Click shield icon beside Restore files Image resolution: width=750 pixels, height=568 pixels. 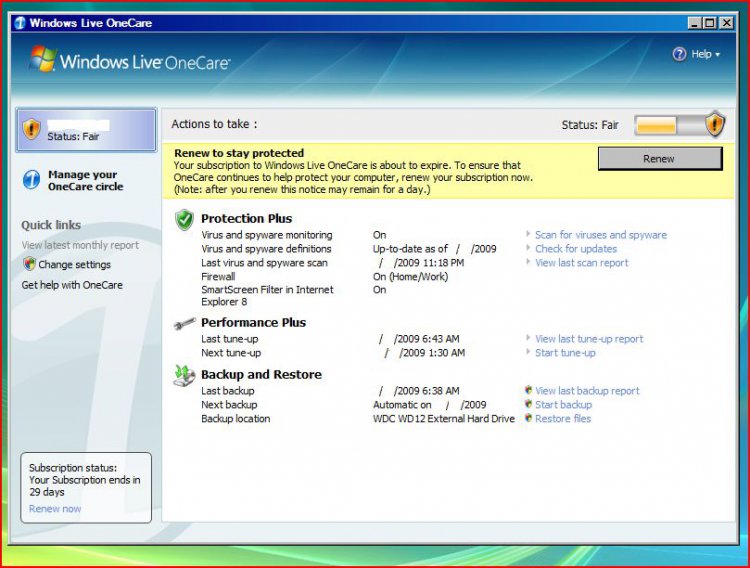(x=529, y=418)
